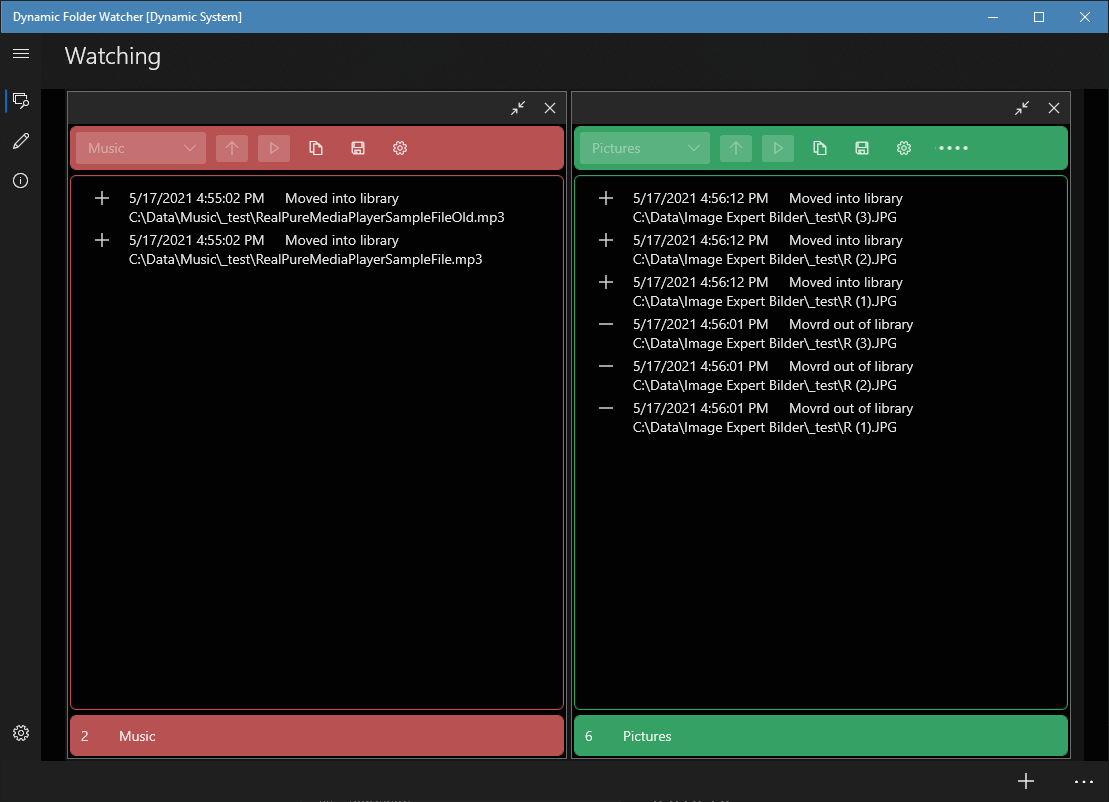Viewport: 1109px width, 802px height.
Task: Copy the Music watcher log entries
Action: pyautogui.click(x=316, y=148)
